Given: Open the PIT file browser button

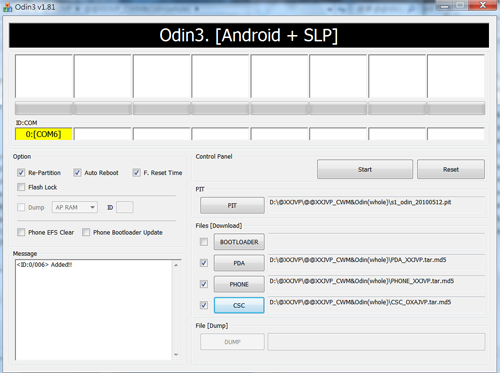Looking at the screenshot, I should click(x=232, y=205).
